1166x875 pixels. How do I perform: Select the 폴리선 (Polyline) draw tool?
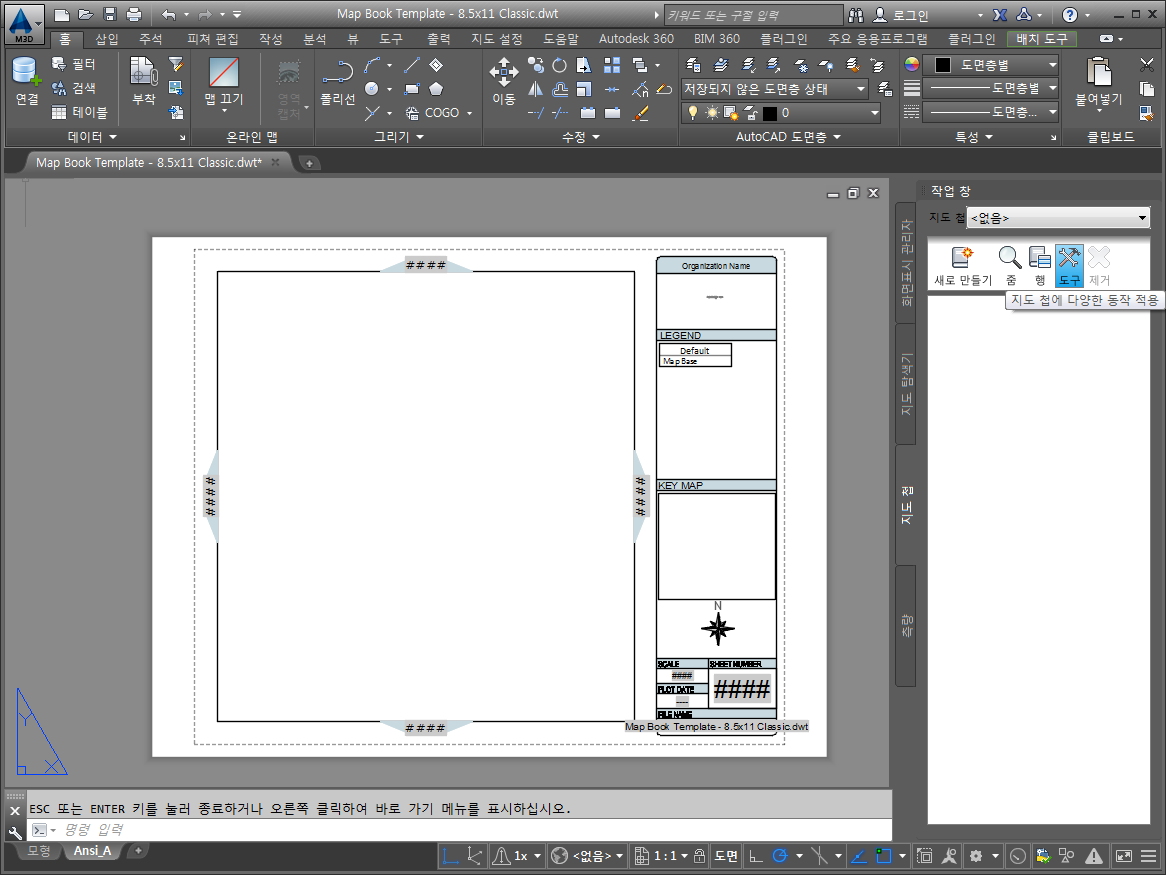338,81
